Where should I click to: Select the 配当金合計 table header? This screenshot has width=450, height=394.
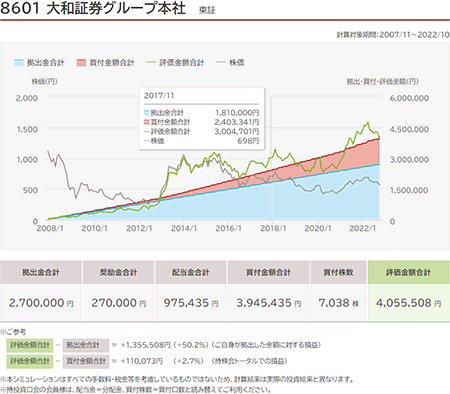(191, 272)
